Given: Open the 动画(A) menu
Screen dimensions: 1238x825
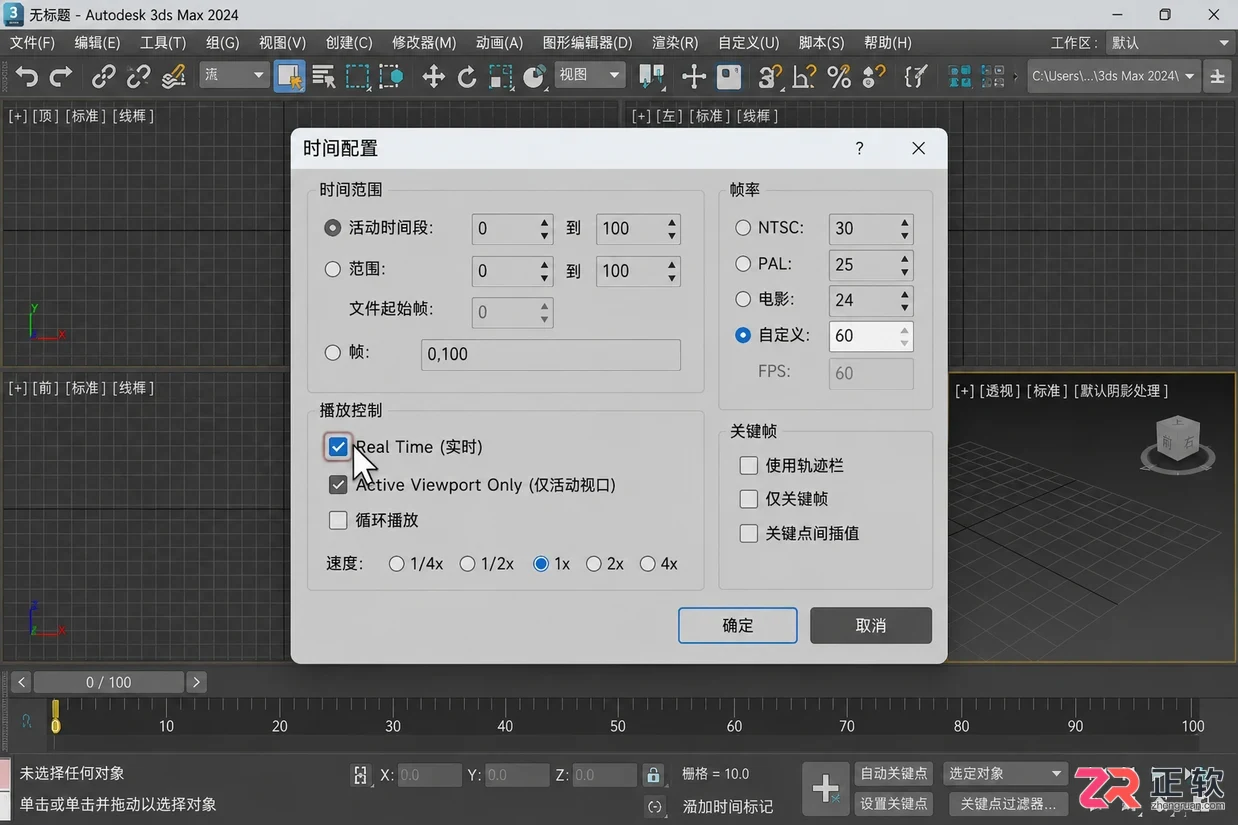Looking at the screenshot, I should [x=499, y=43].
